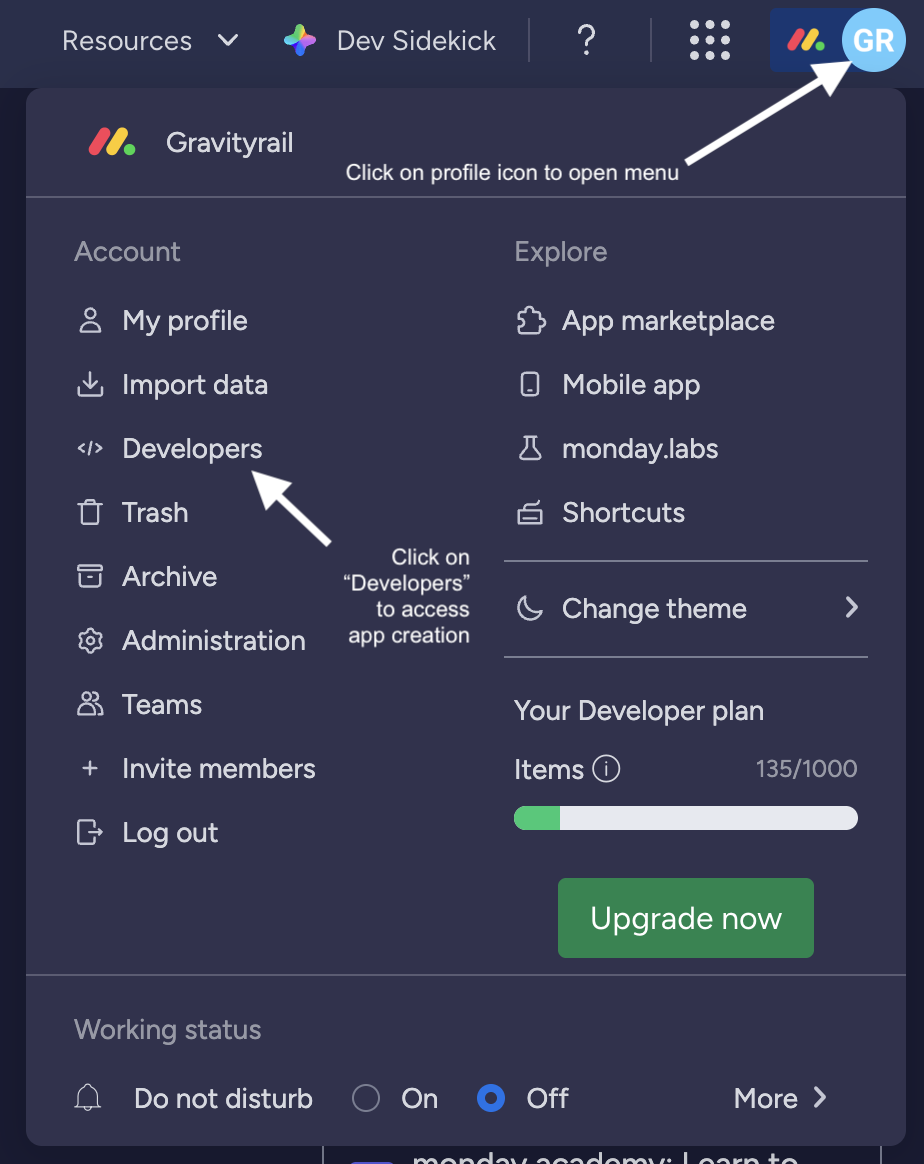This screenshot has height=1164, width=924.
Task: Open the monday.com apps grid icon
Action: tap(709, 40)
